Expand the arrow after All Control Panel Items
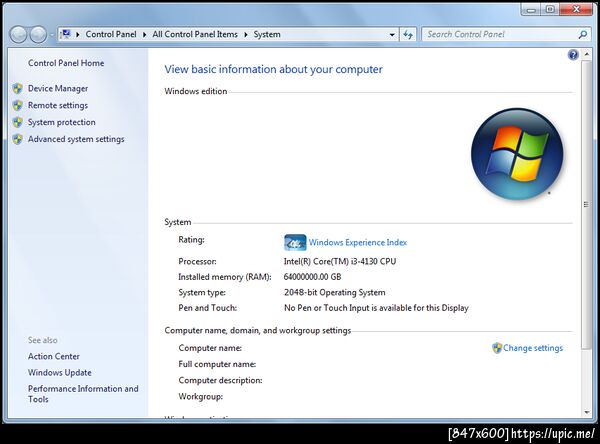The image size is (600, 444). pos(246,34)
